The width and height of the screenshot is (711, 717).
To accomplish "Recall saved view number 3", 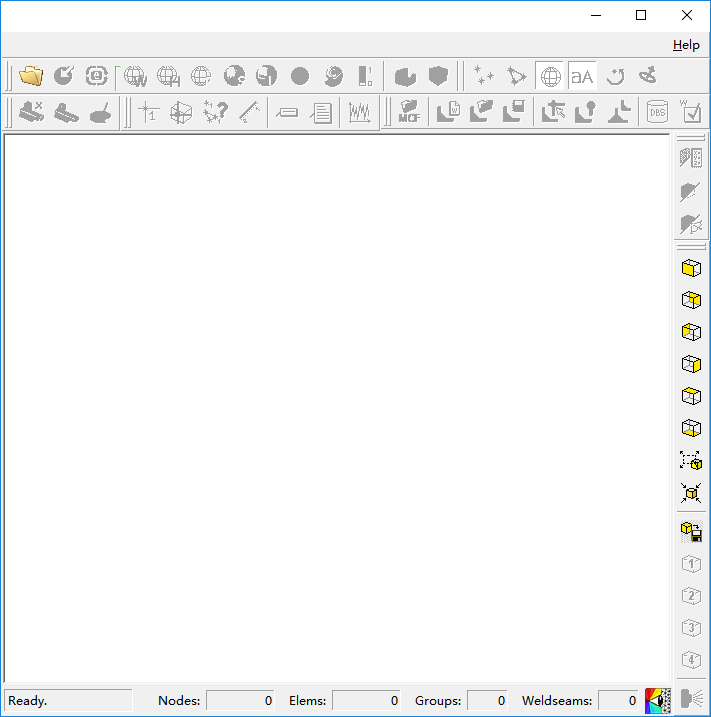I will tap(691, 628).
